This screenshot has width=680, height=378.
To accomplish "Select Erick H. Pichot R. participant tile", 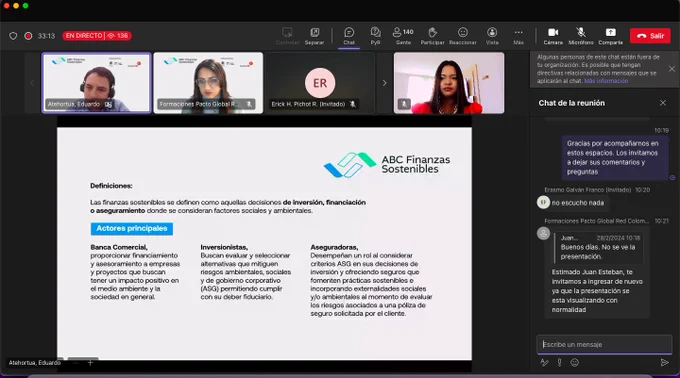I will [x=320, y=83].
